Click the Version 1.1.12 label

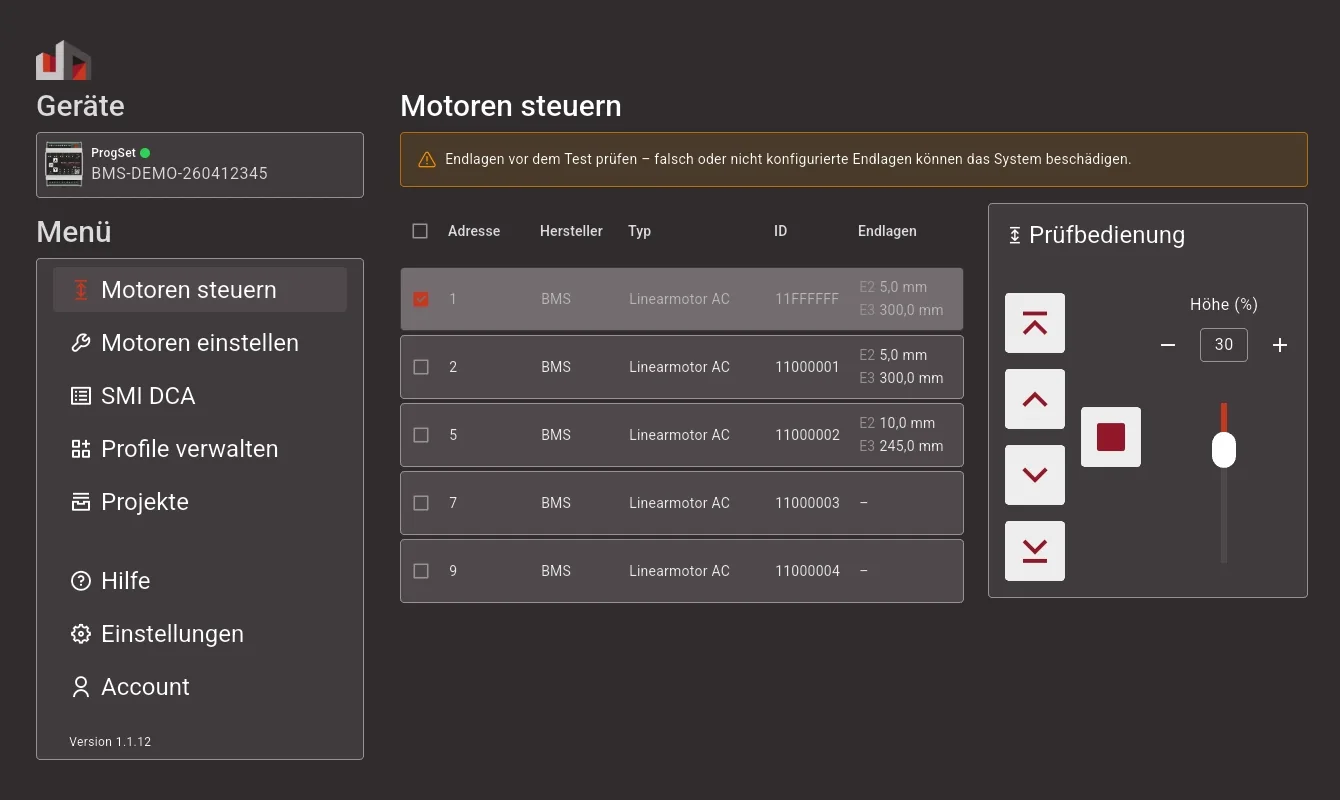pos(110,742)
